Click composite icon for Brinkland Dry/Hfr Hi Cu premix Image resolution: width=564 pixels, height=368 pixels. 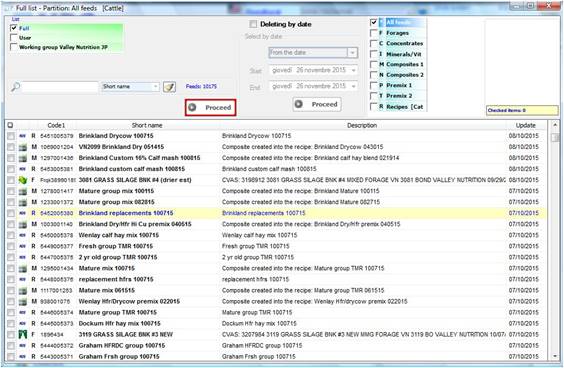click(x=23, y=224)
